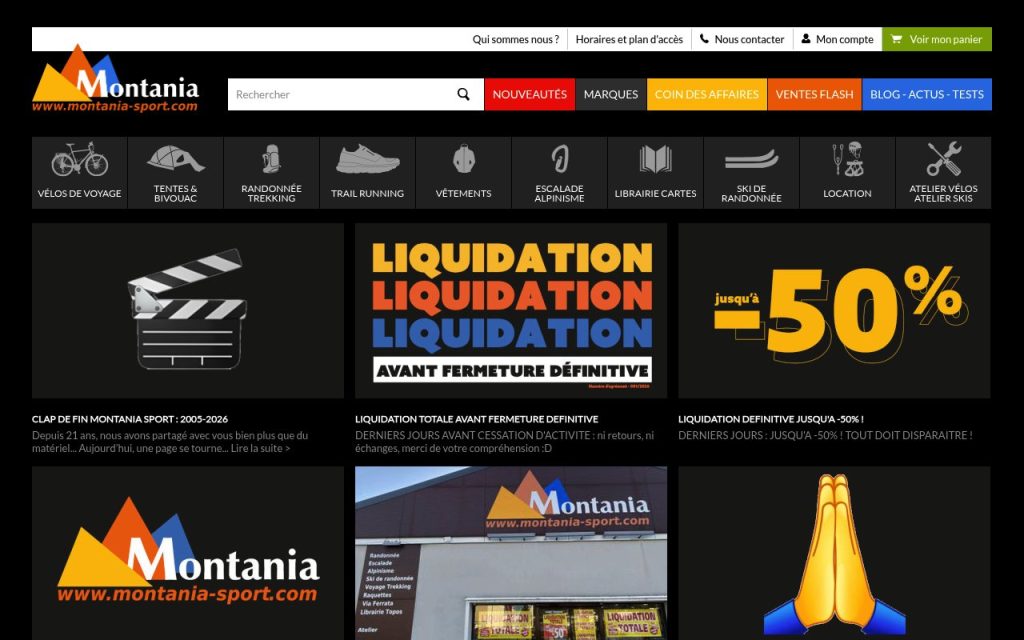Open the Montania logo home link
Image resolution: width=1024 pixels, height=640 pixels.
pyautogui.click(x=116, y=79)
